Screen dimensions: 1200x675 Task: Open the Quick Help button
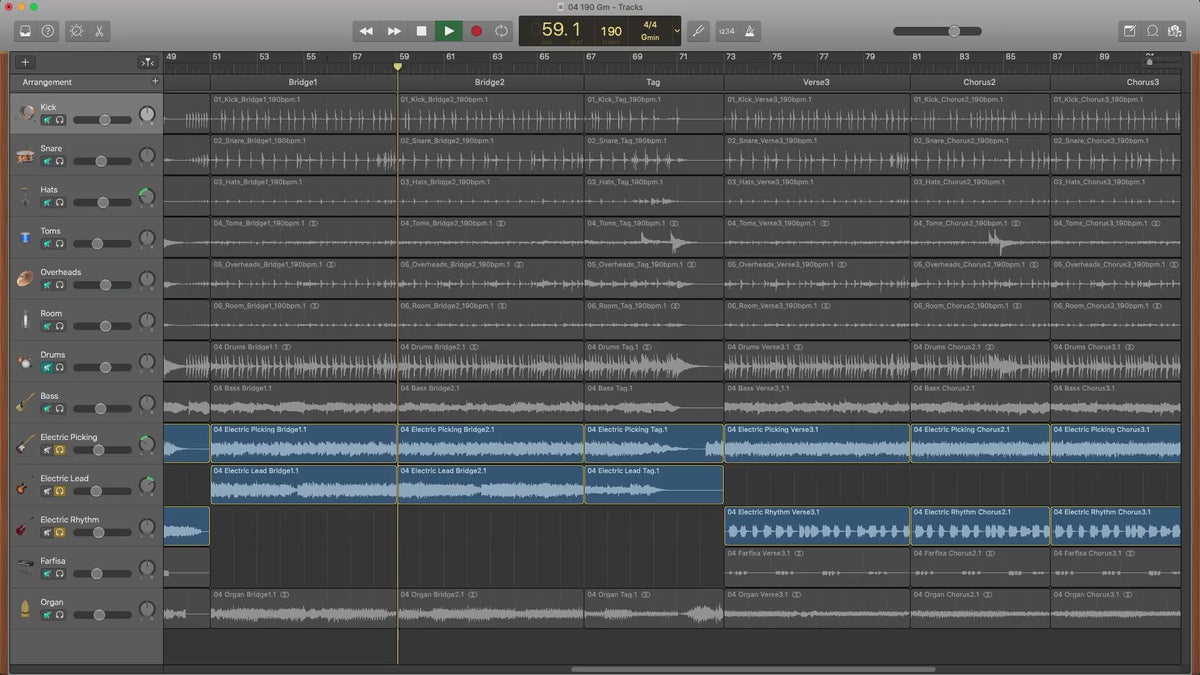point(48,31)
